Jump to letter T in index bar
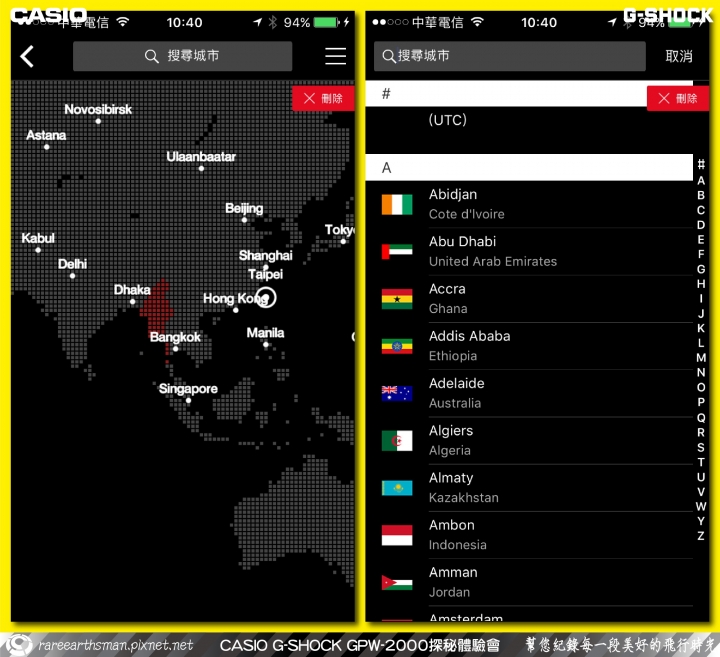The width and height of the screenshot is (720, 657). click(x=701, y=462)
